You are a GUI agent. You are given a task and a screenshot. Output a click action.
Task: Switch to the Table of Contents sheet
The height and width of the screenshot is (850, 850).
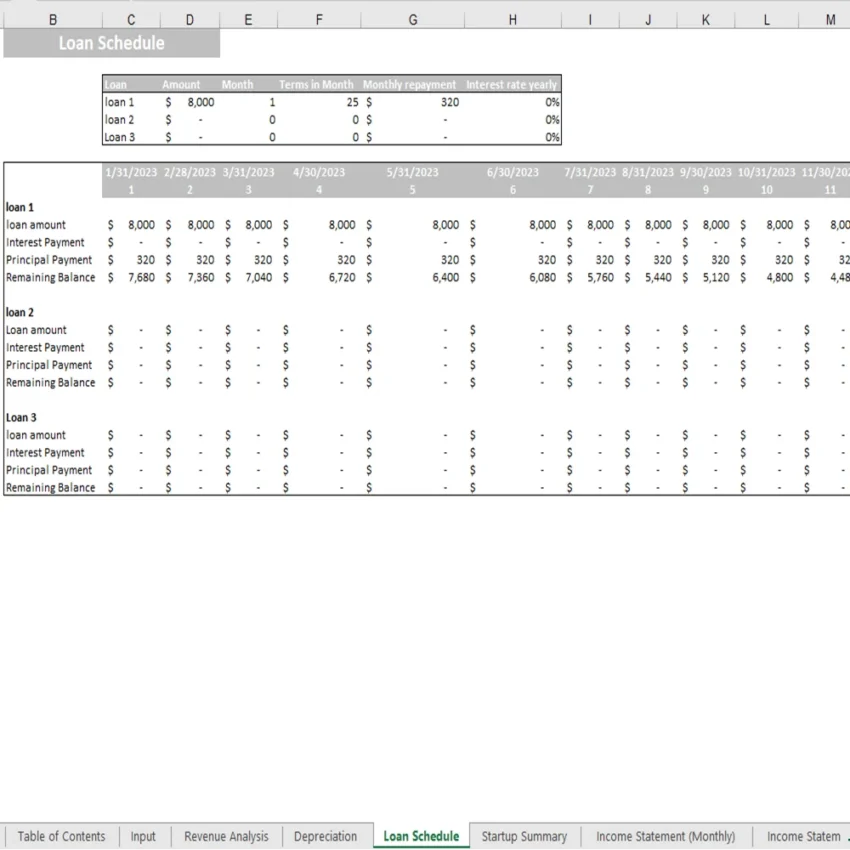[x=61, y=836]
